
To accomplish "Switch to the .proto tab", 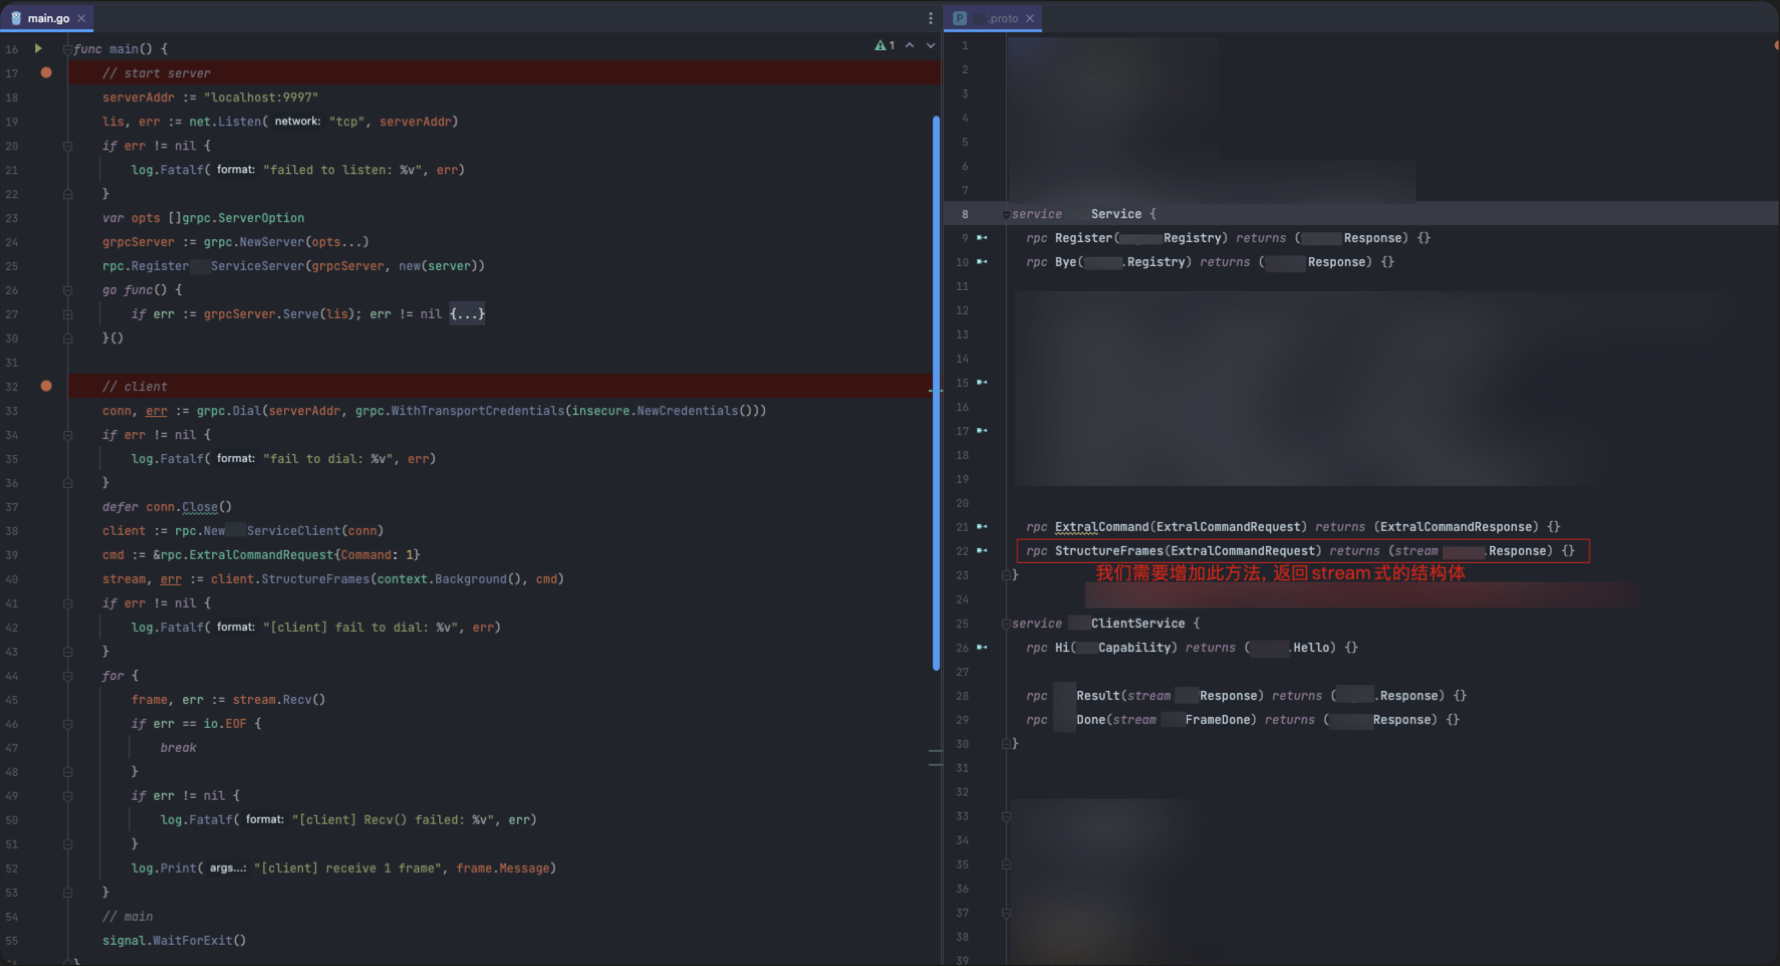I will (995, 18).
